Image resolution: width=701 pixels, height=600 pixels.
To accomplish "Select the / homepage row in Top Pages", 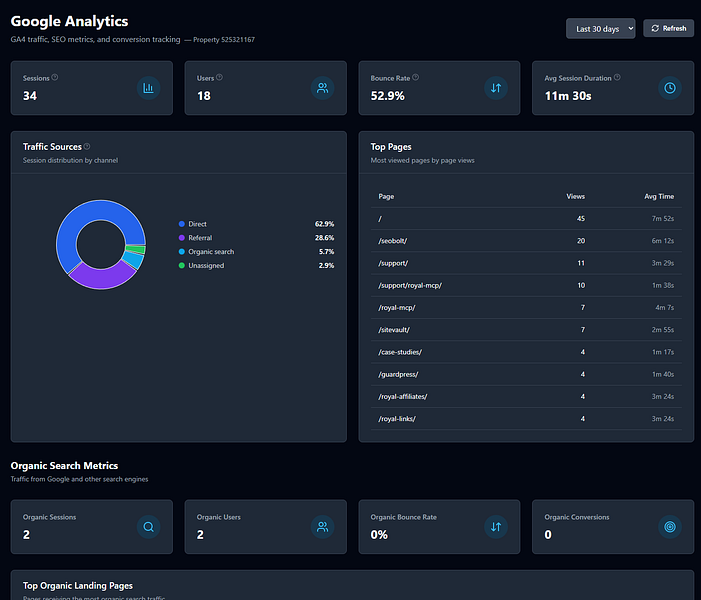I will [526, 219].
